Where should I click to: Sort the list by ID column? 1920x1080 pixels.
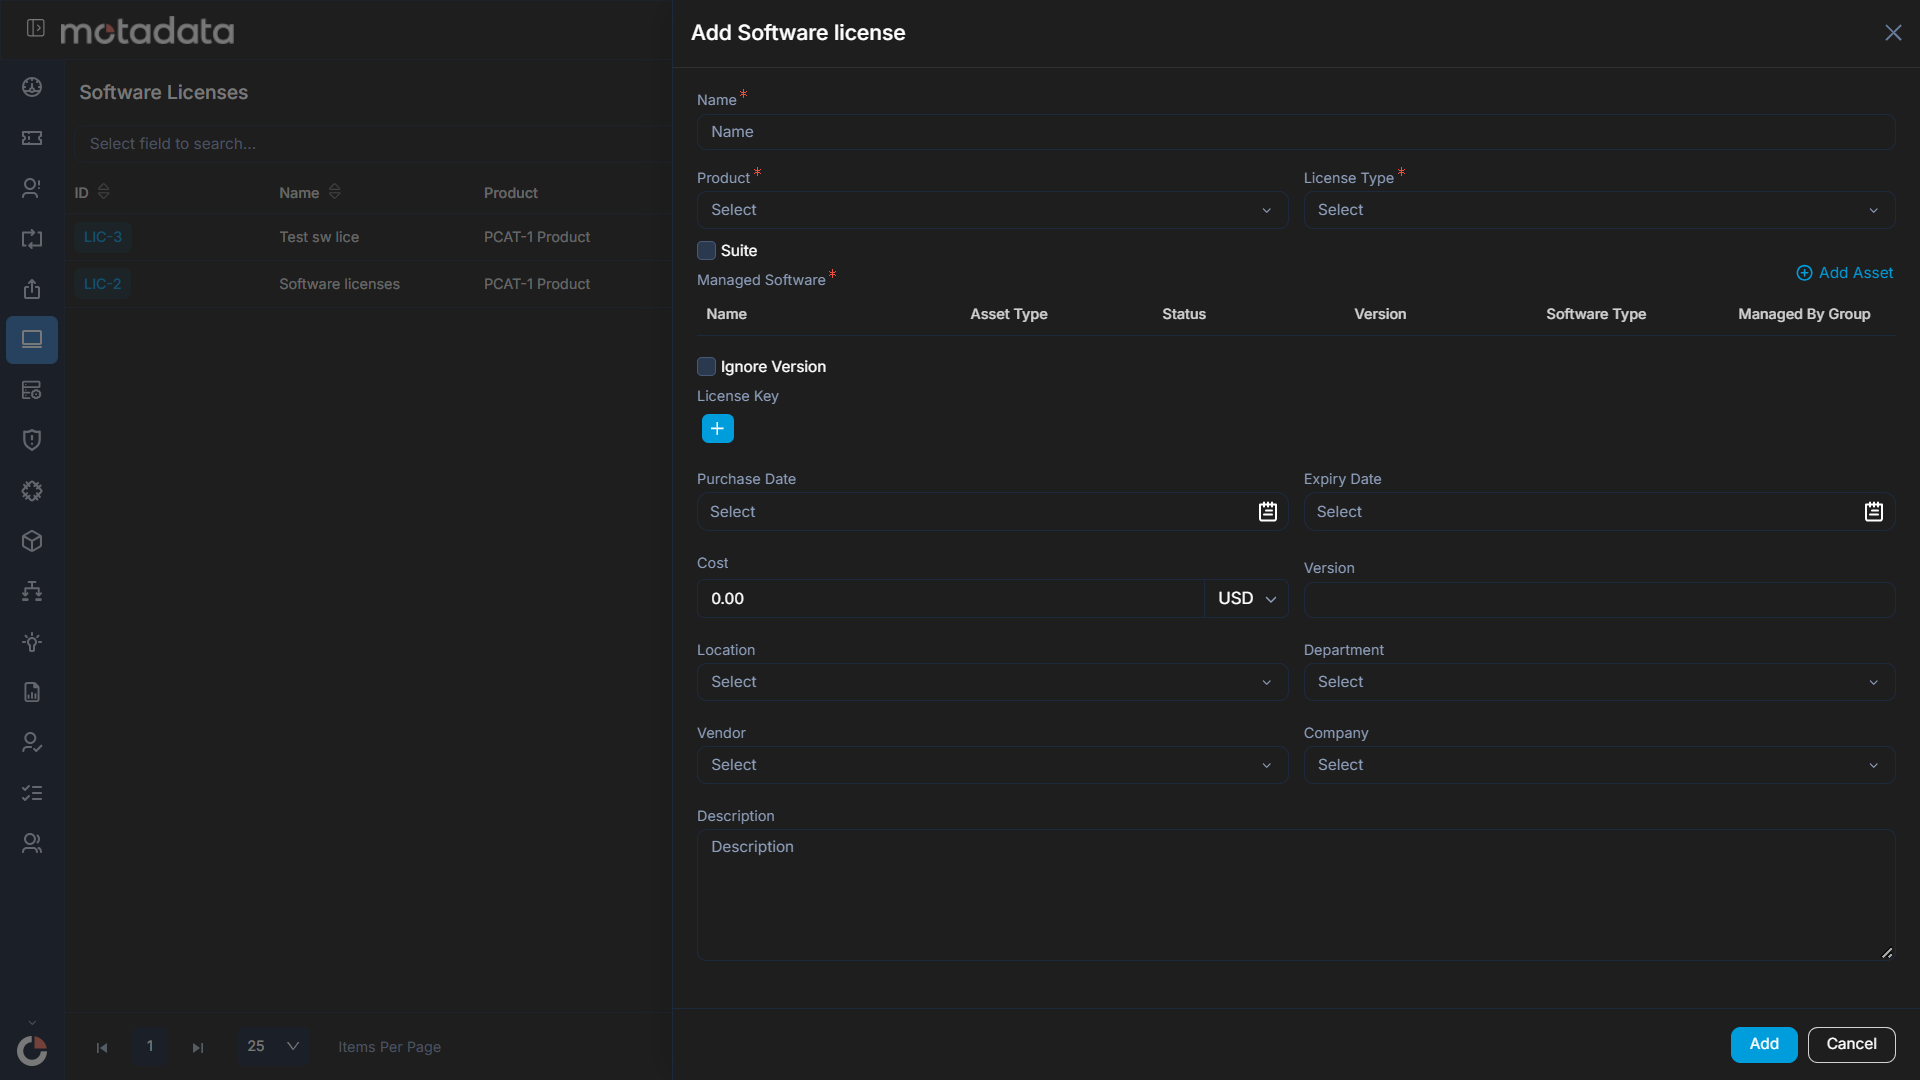104,192
